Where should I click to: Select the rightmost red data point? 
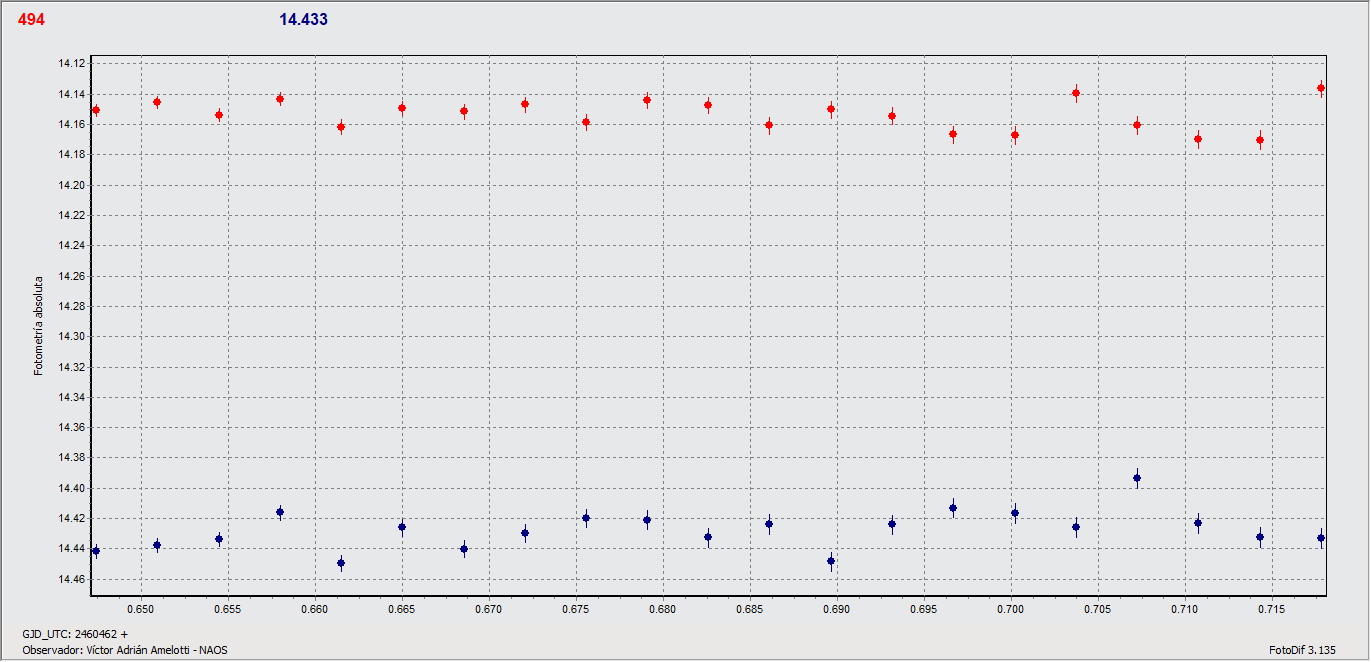pyautogui.click(x=1321, y=88)
